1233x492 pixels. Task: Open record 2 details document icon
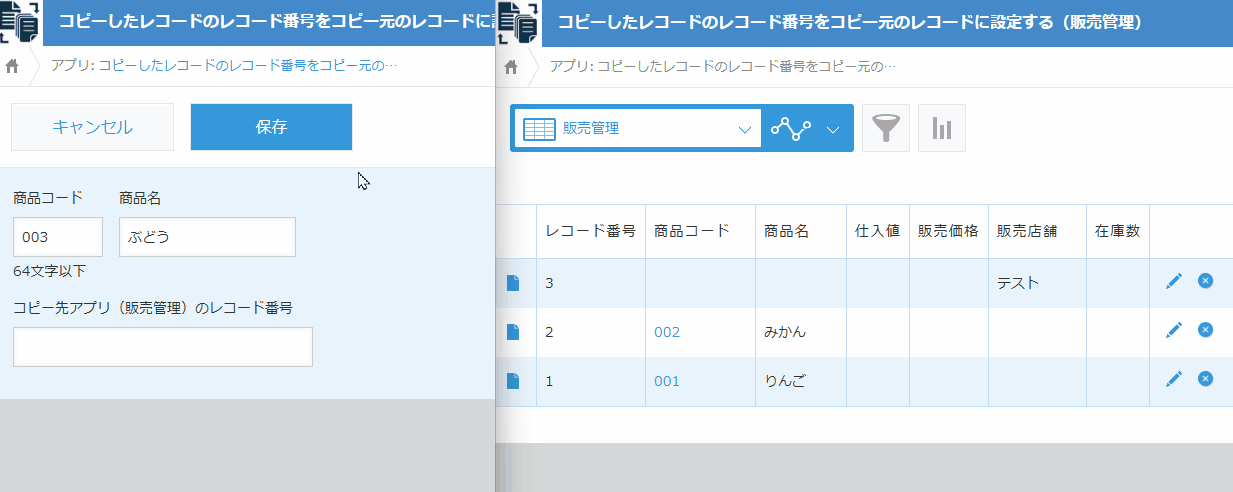point(513,332)
